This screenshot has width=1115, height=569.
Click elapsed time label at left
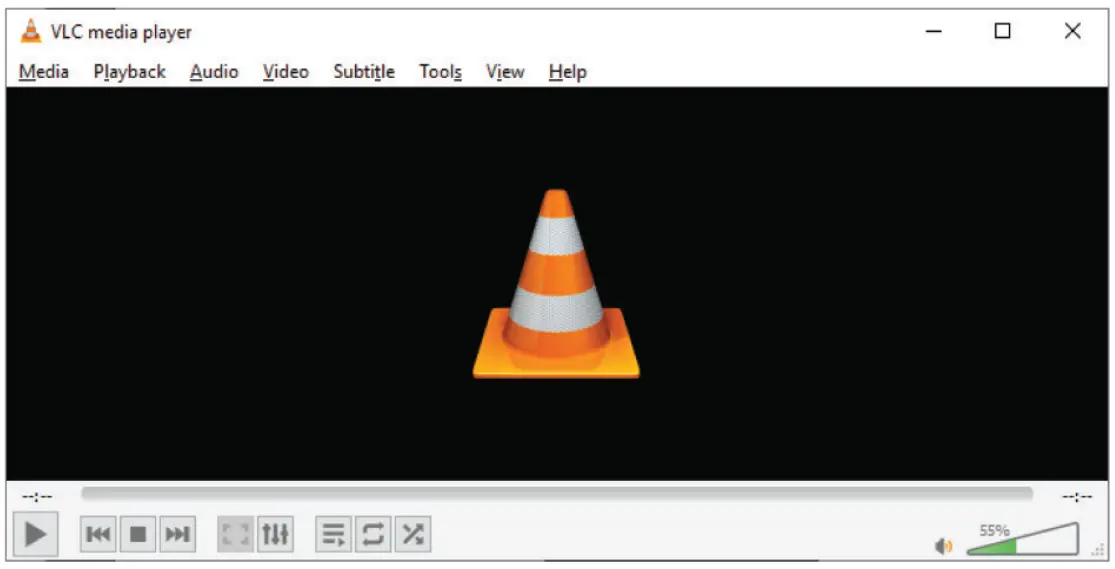[37, 496]
